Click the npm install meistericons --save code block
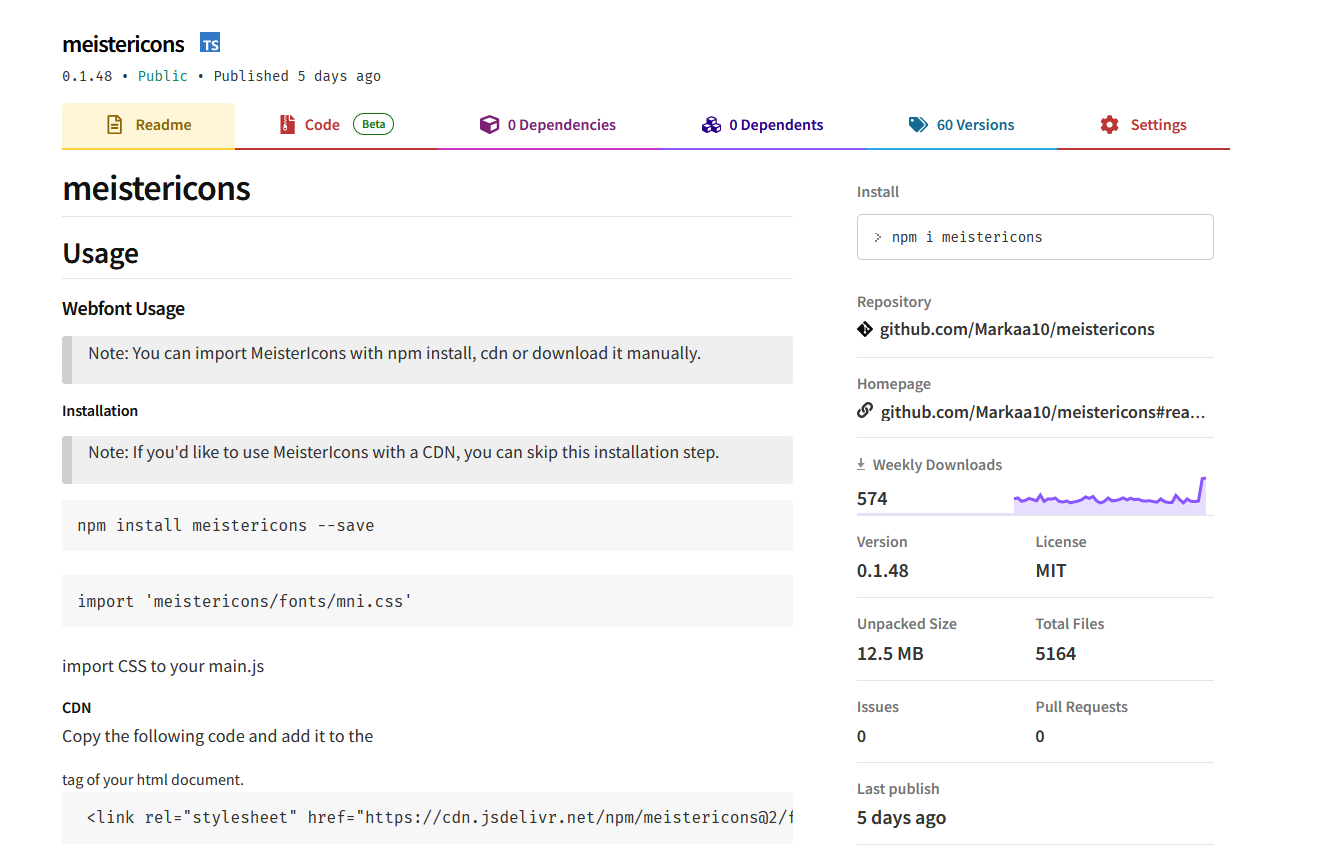 (x=427, y=525)
